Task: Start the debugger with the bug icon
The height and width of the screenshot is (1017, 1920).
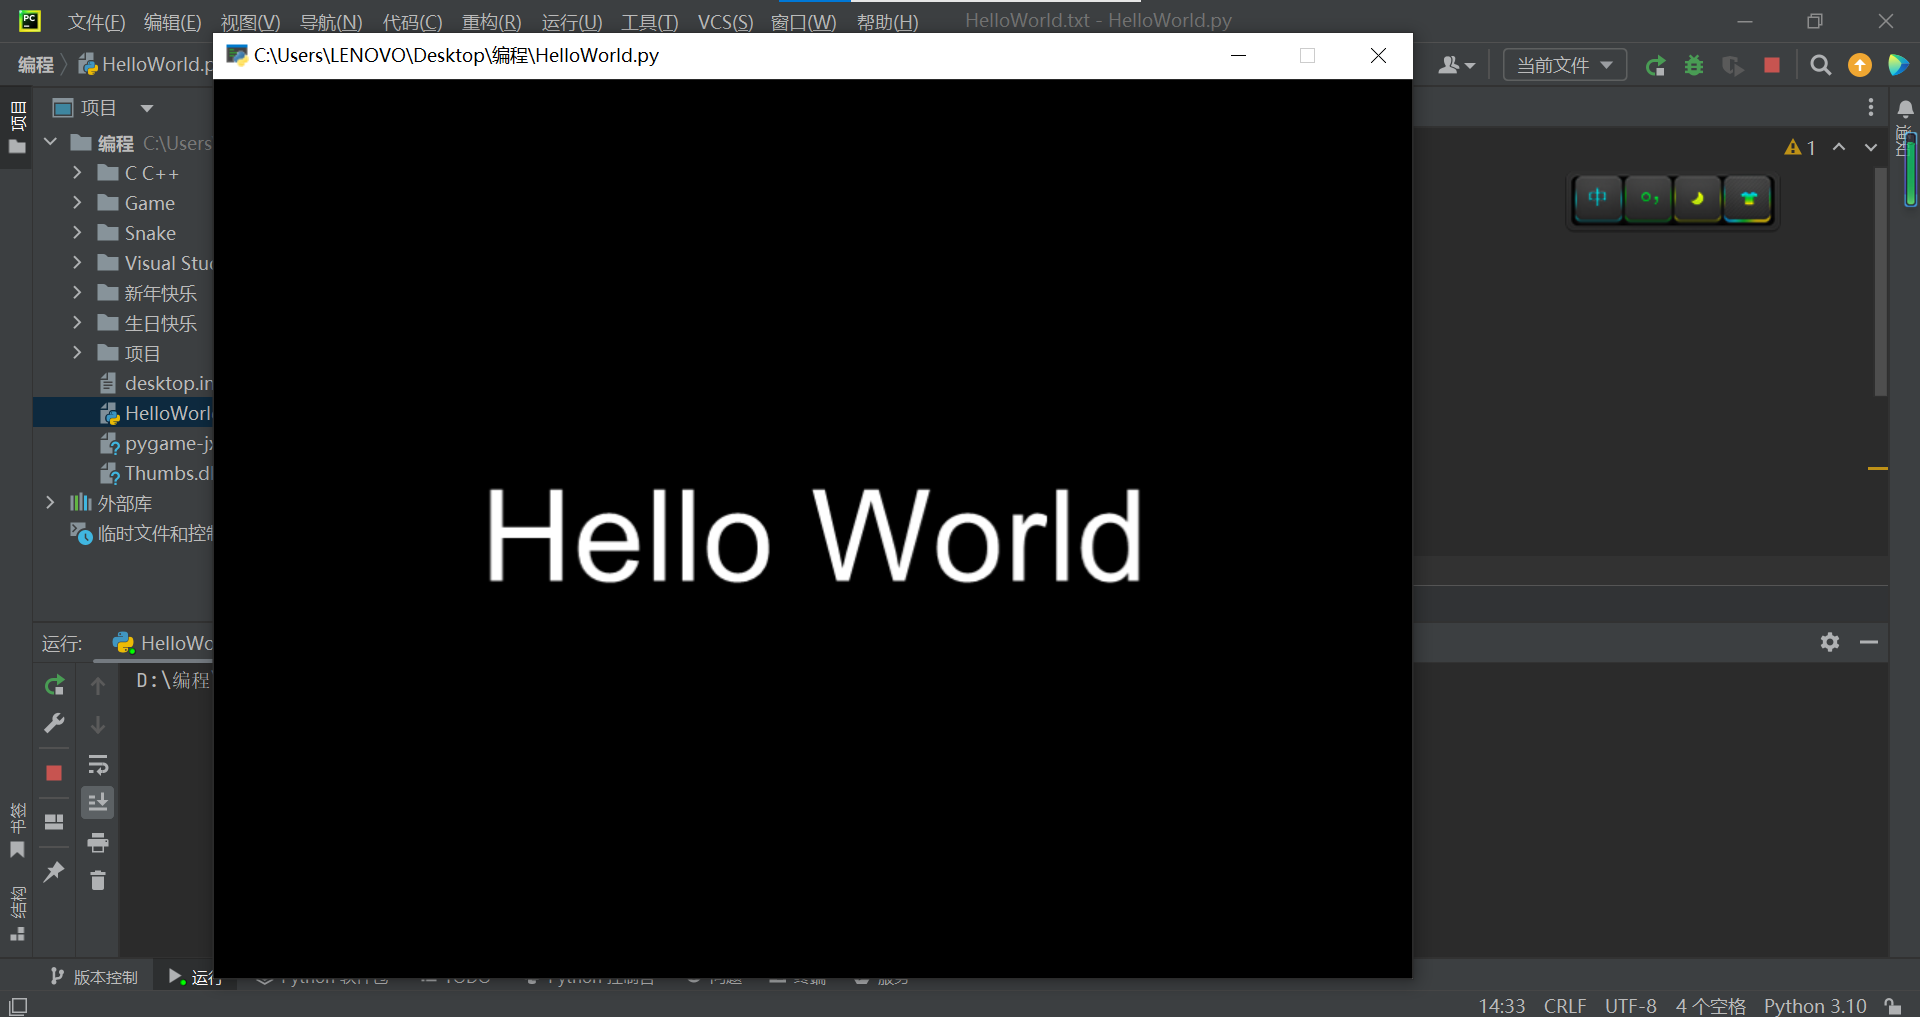Action: coord(1694,65)
